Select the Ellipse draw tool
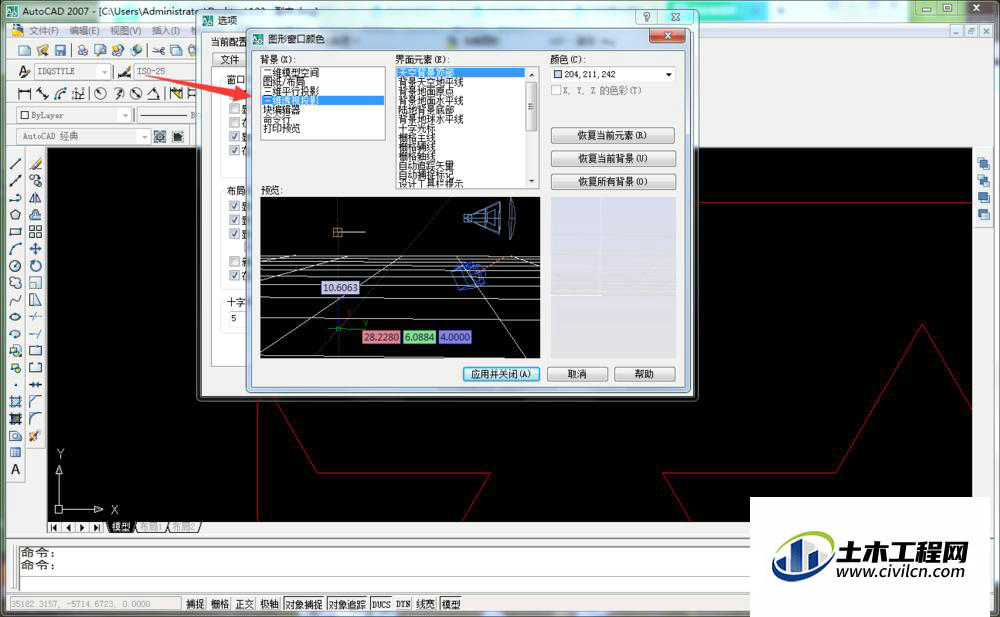1000x617 pixels. (x=16, y=316)
